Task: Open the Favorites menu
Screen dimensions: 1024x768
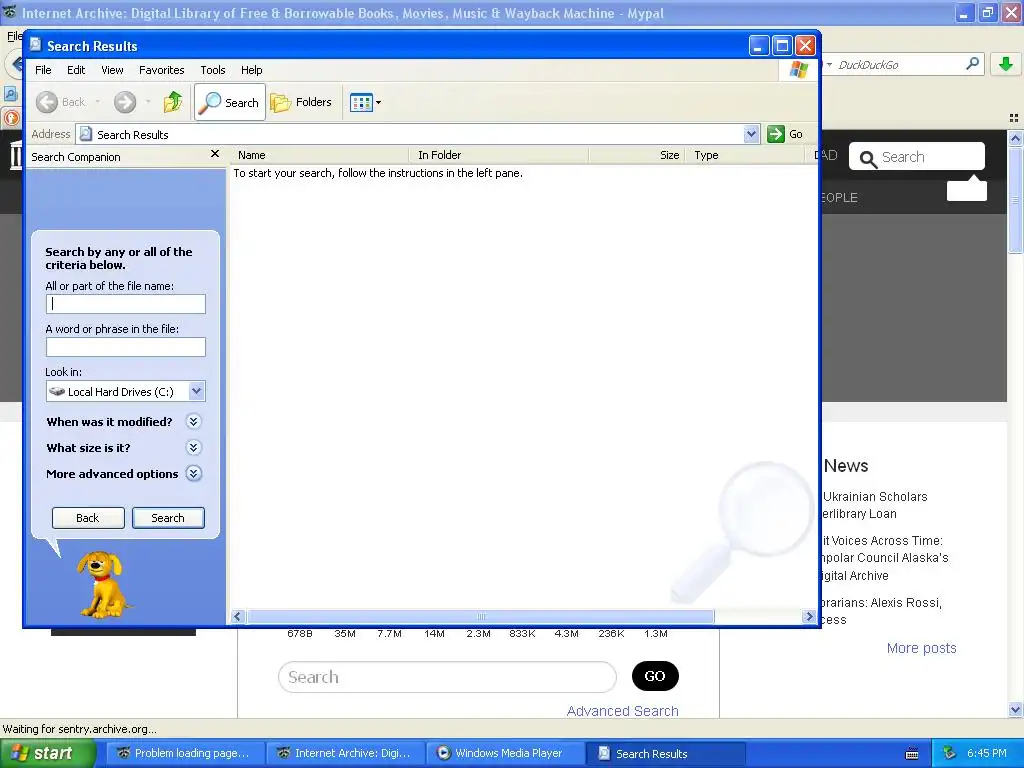Action: [x=161, y=70]
